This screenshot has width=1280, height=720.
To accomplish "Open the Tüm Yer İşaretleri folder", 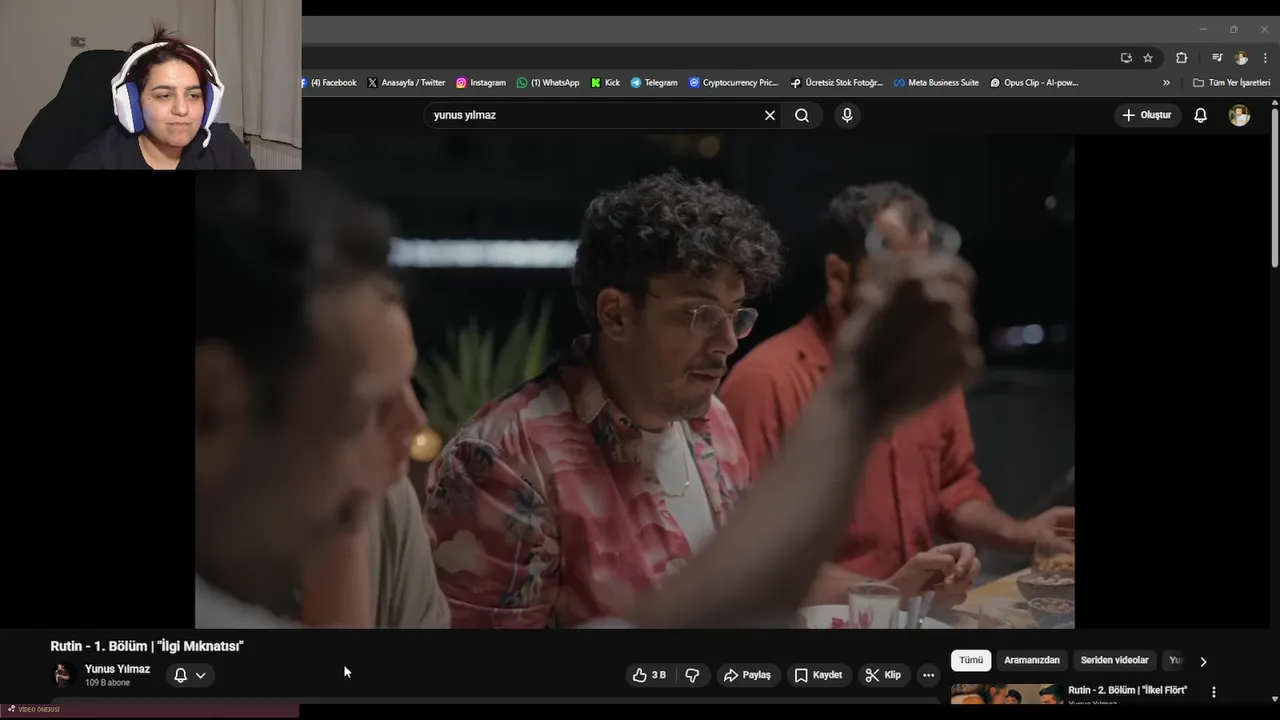I will (x=1231, y=83).
